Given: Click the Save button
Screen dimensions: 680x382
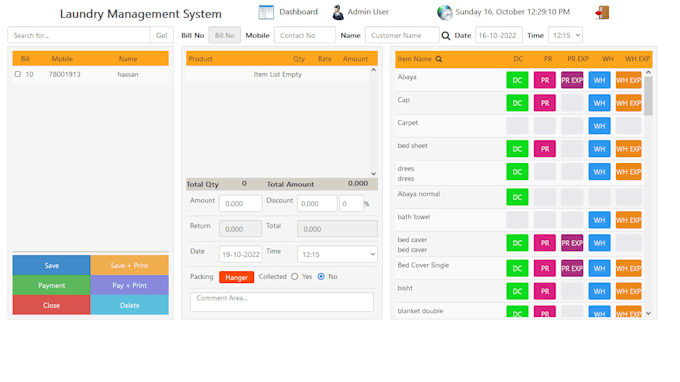Looking at the screenshot, I should point(52,265).
